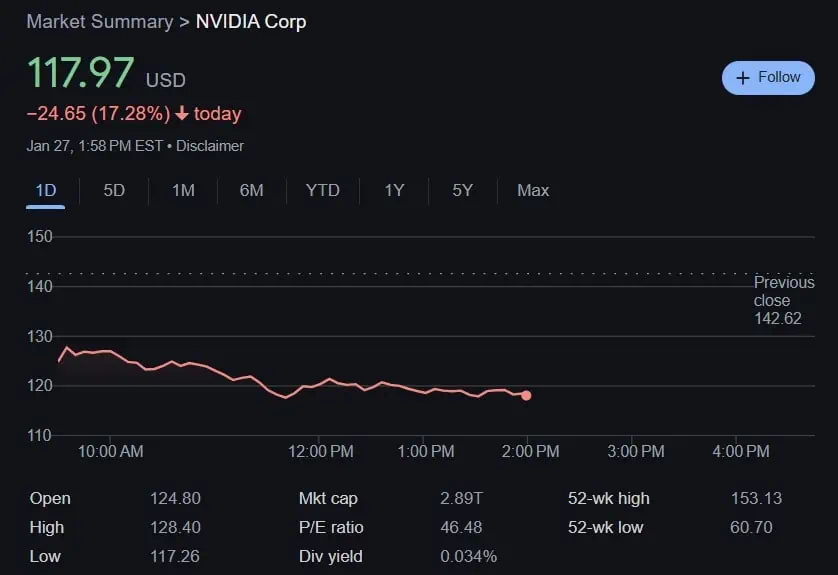Click the Mkt cap 2.89T value
This screenshot has width=838, height=575.
460,498
